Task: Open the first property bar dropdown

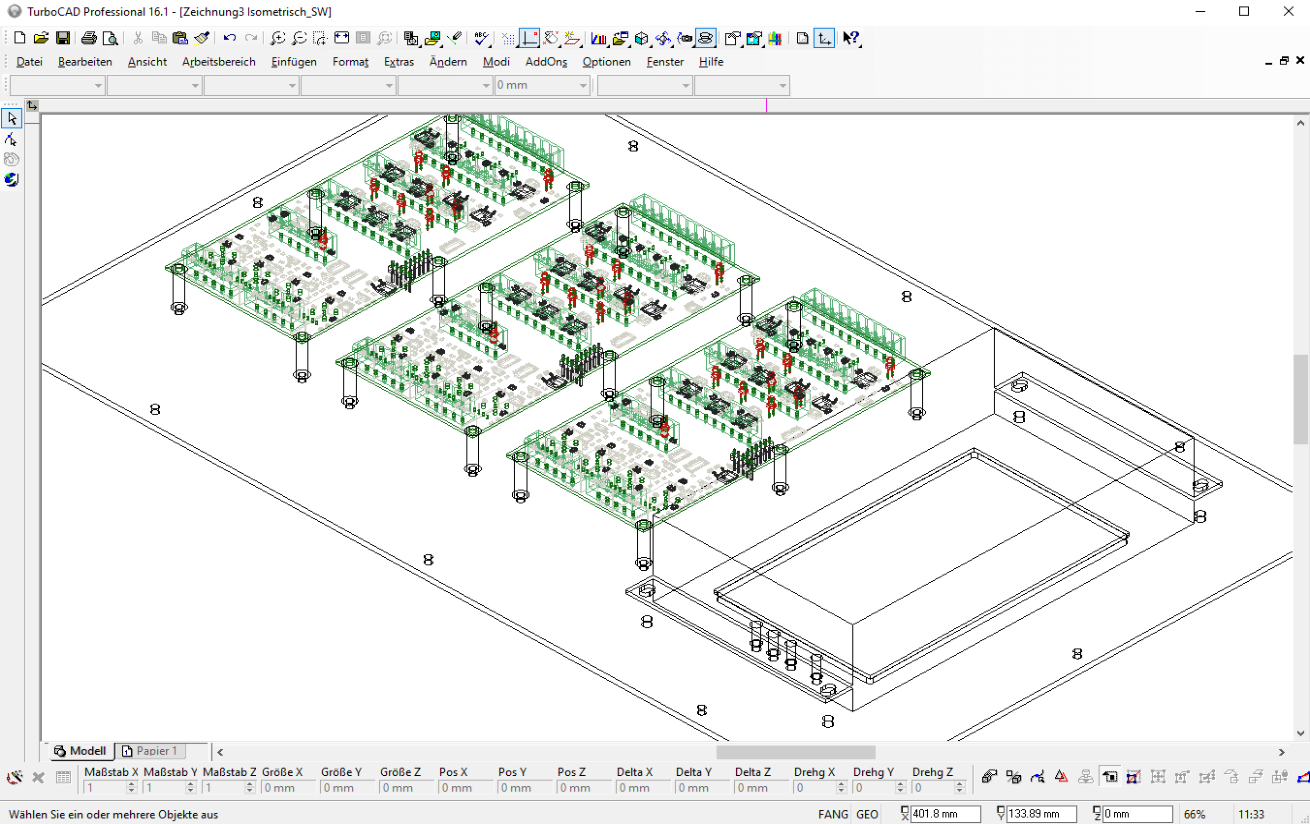Action: point(98,86)
